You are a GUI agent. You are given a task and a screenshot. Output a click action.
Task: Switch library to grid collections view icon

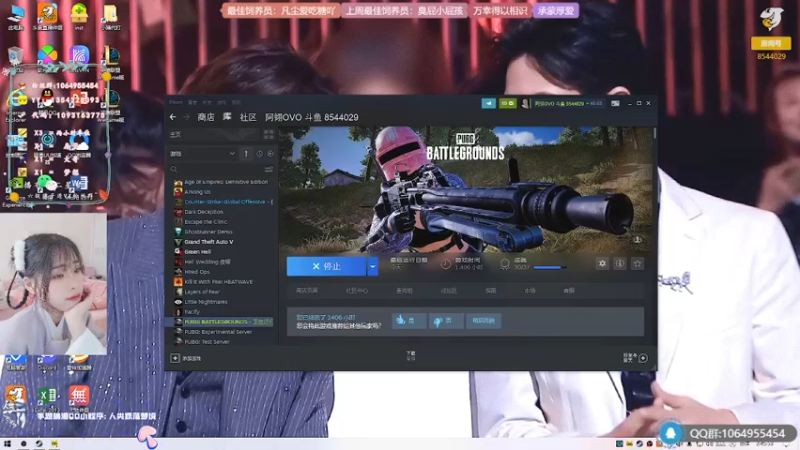pyautogui.click(x=268, y=134)
